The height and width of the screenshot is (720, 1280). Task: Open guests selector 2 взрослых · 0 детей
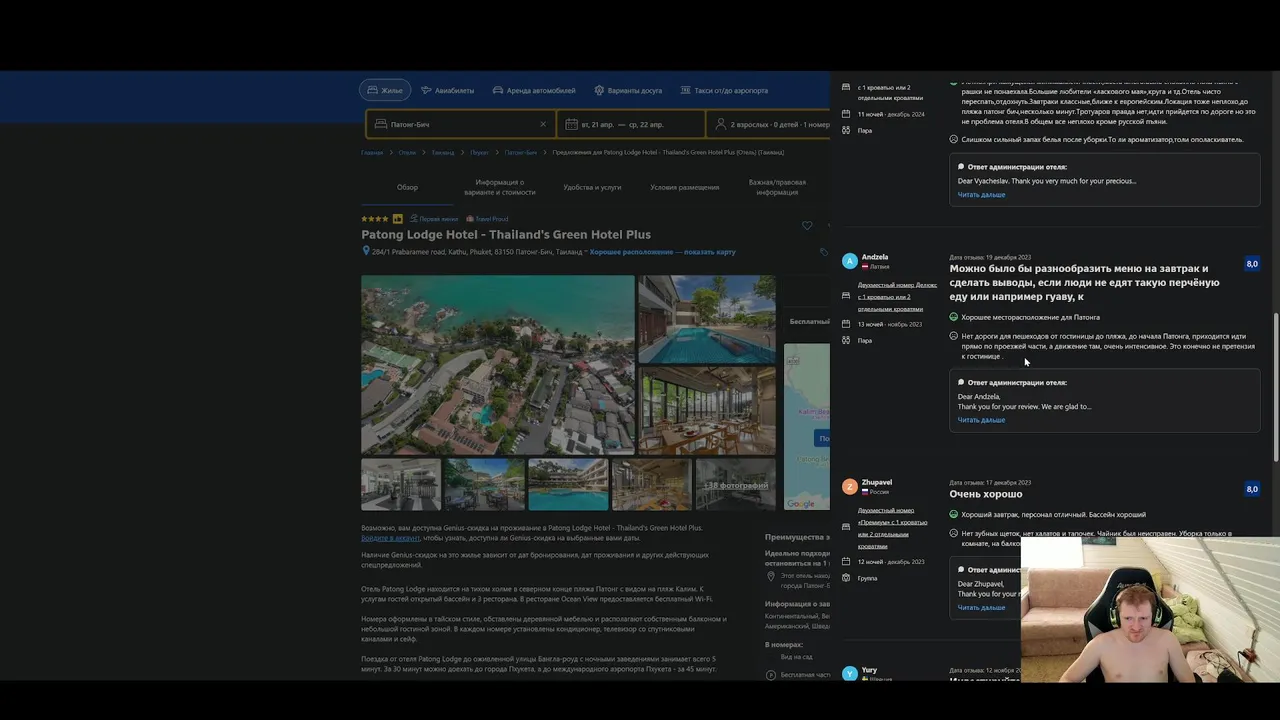point(770,124)
